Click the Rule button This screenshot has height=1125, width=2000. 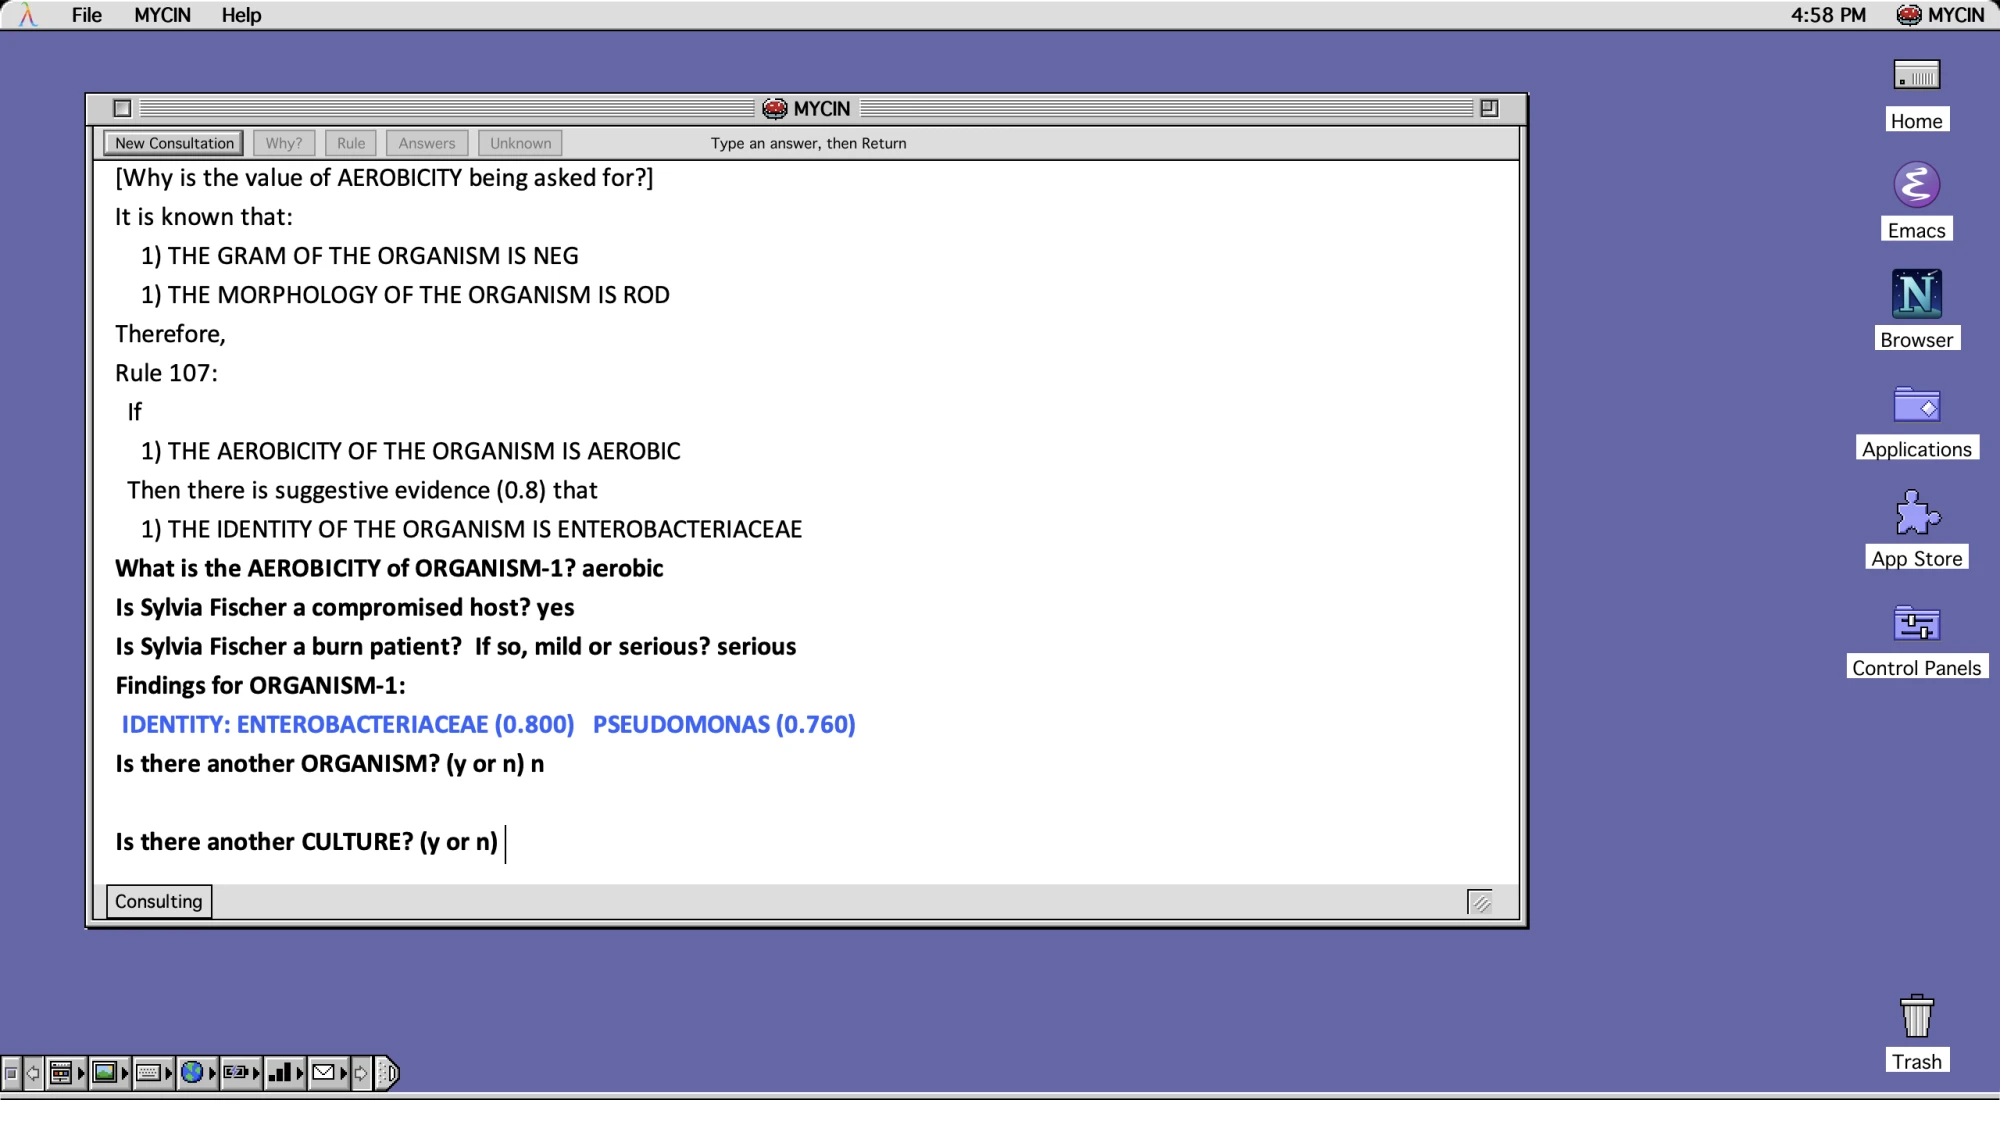(x=351, y=143)
